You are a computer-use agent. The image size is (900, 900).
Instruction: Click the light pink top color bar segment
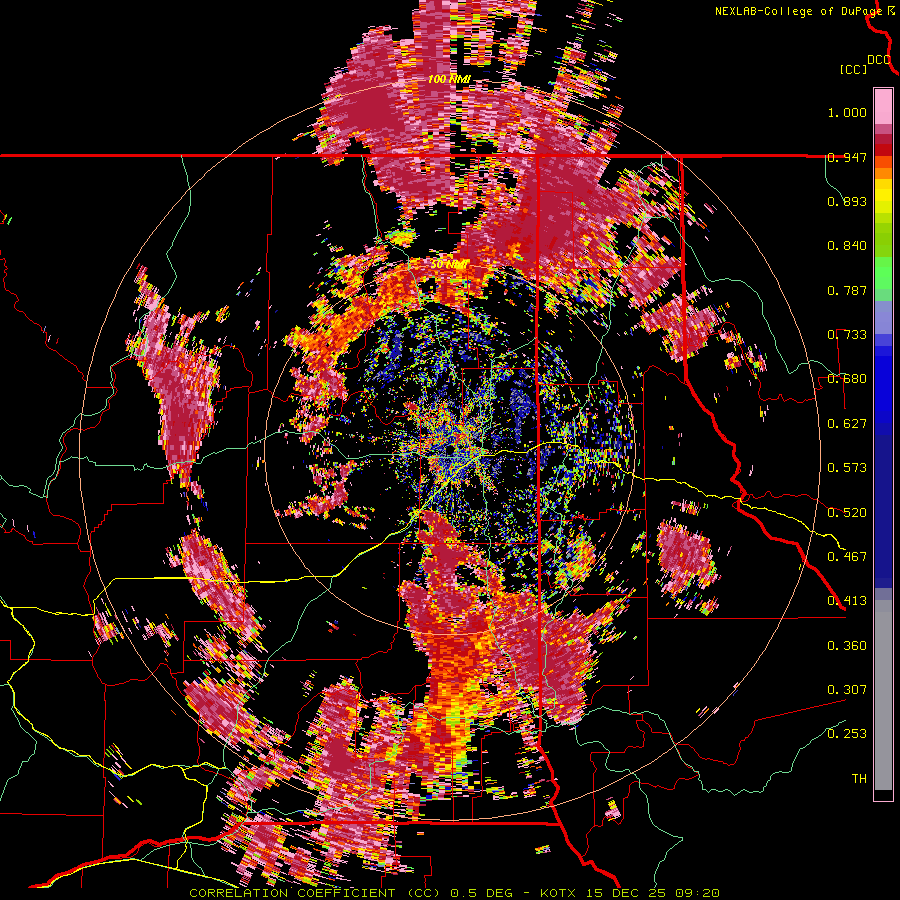click(883, 106)
